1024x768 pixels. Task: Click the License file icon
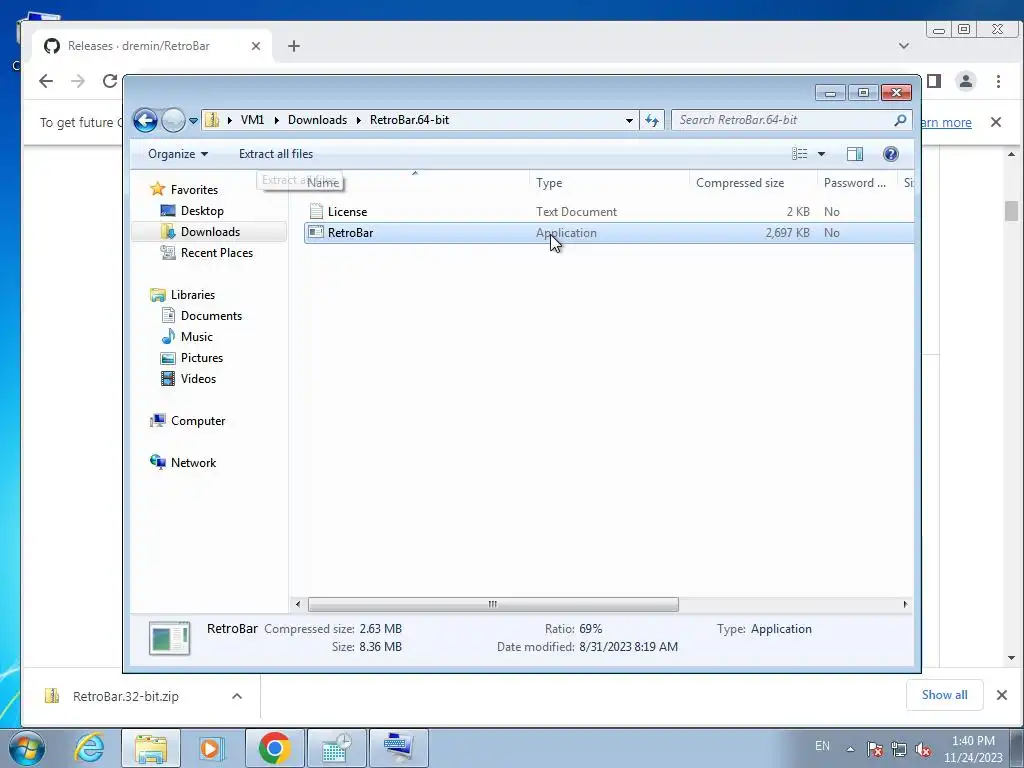316,211
